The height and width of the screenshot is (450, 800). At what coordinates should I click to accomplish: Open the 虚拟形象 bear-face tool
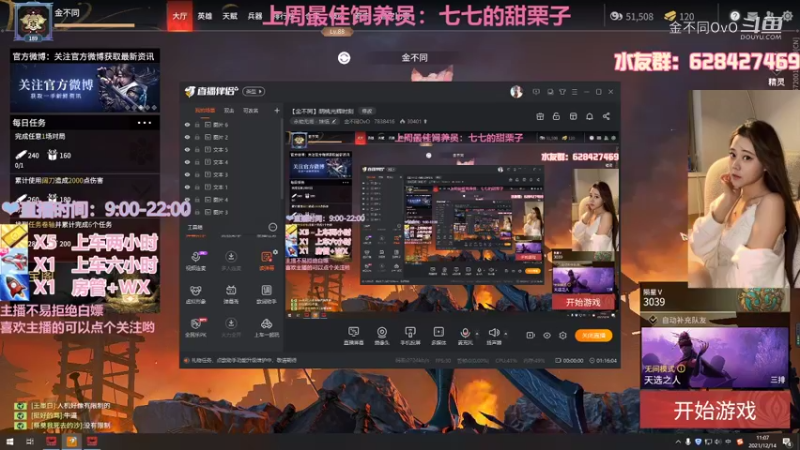click(195, 291)
